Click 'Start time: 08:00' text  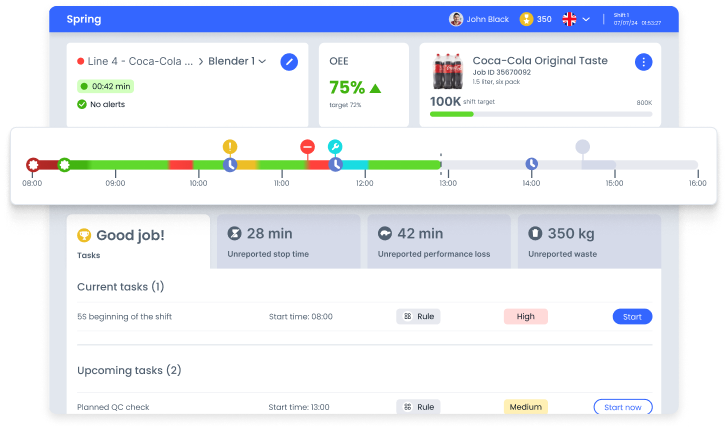pyautogui.click(x=301, y=317)
